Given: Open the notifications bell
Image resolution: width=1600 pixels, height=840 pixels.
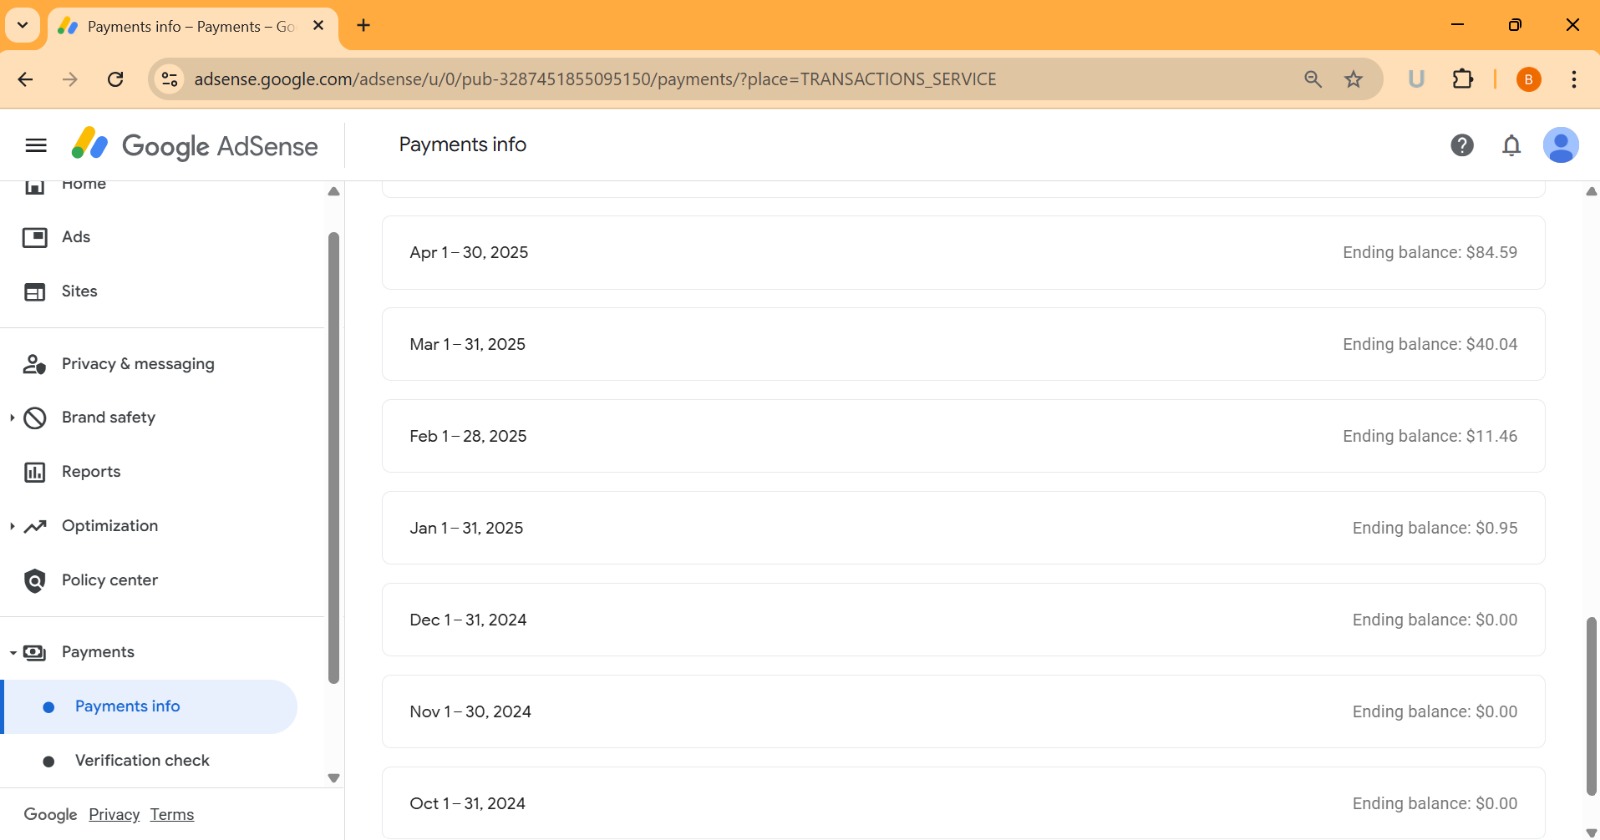Looking at the screenshot, I should click(1511, 145).
